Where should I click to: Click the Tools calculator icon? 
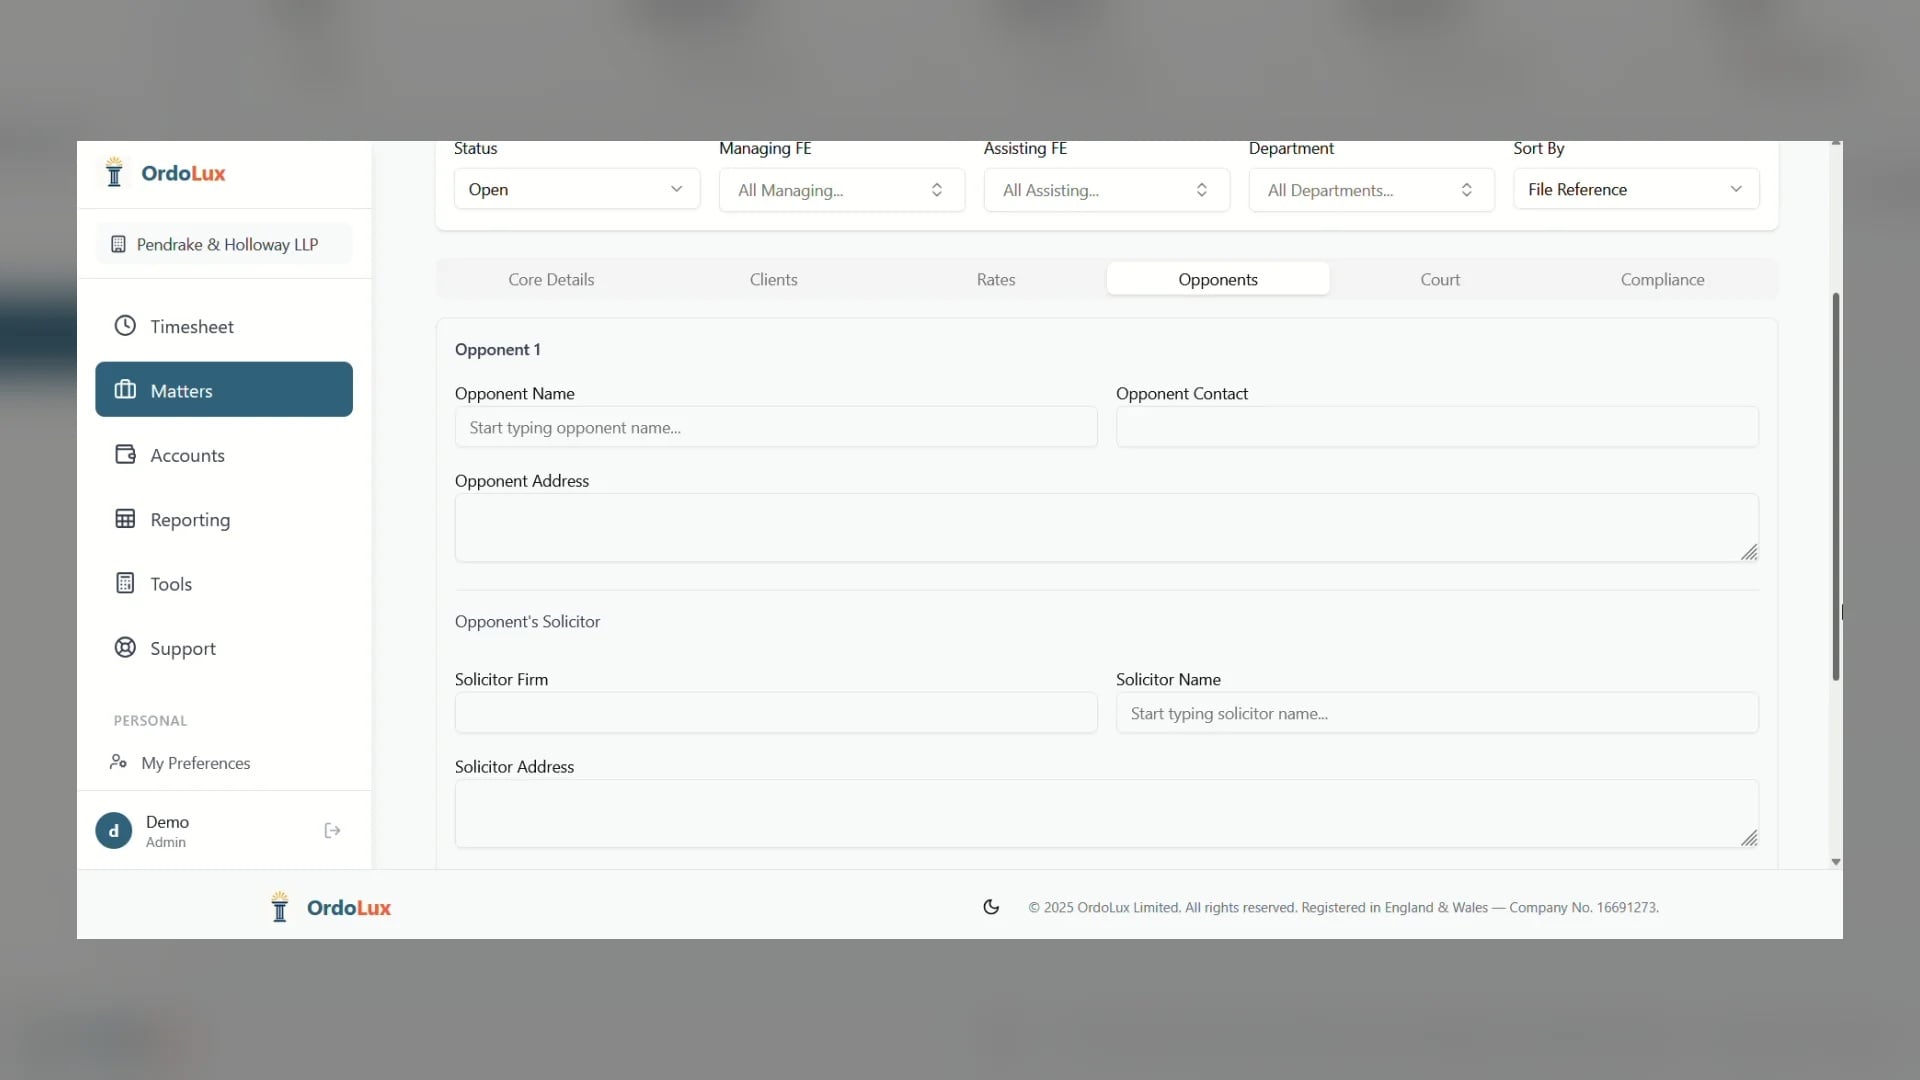tap(125, 583)
